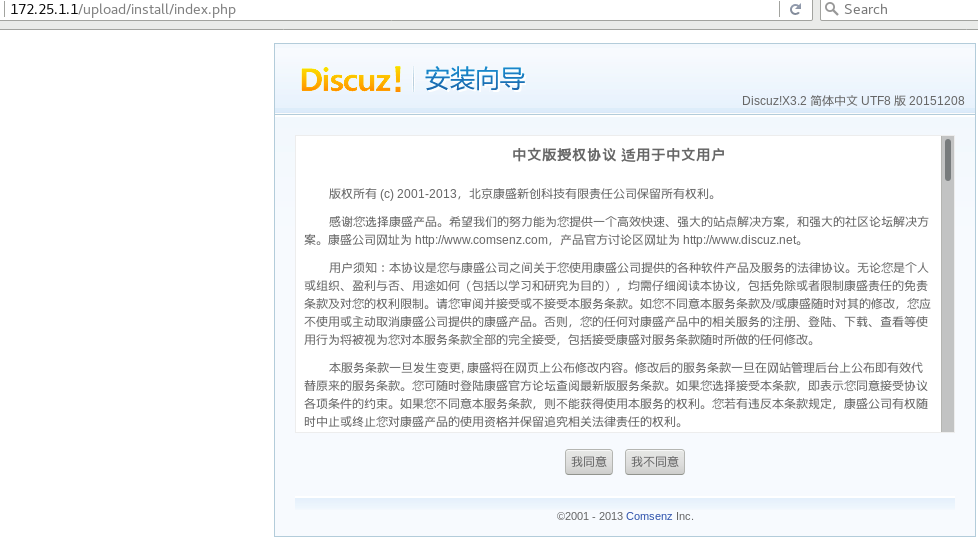Click the 安装向导 heading
This screenshot has width=978, height=540.
[475, 79]
